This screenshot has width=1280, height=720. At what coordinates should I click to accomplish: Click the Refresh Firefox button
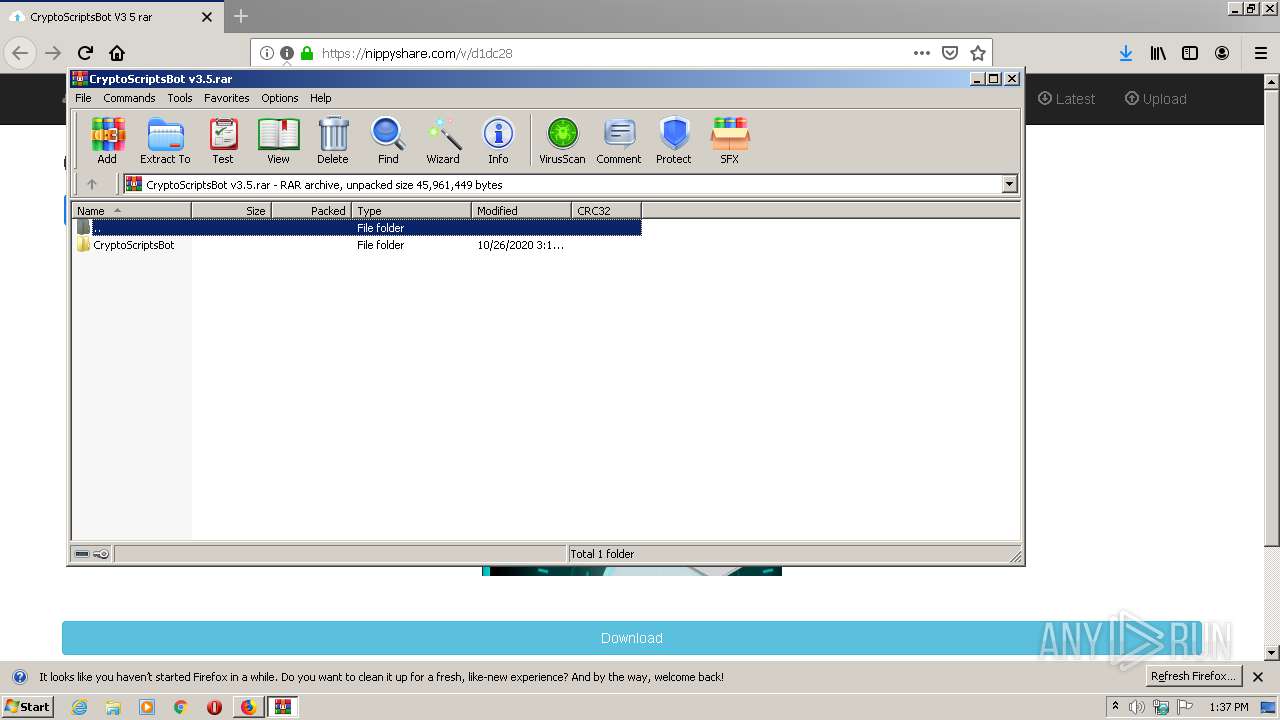(x=1193, y=677)
